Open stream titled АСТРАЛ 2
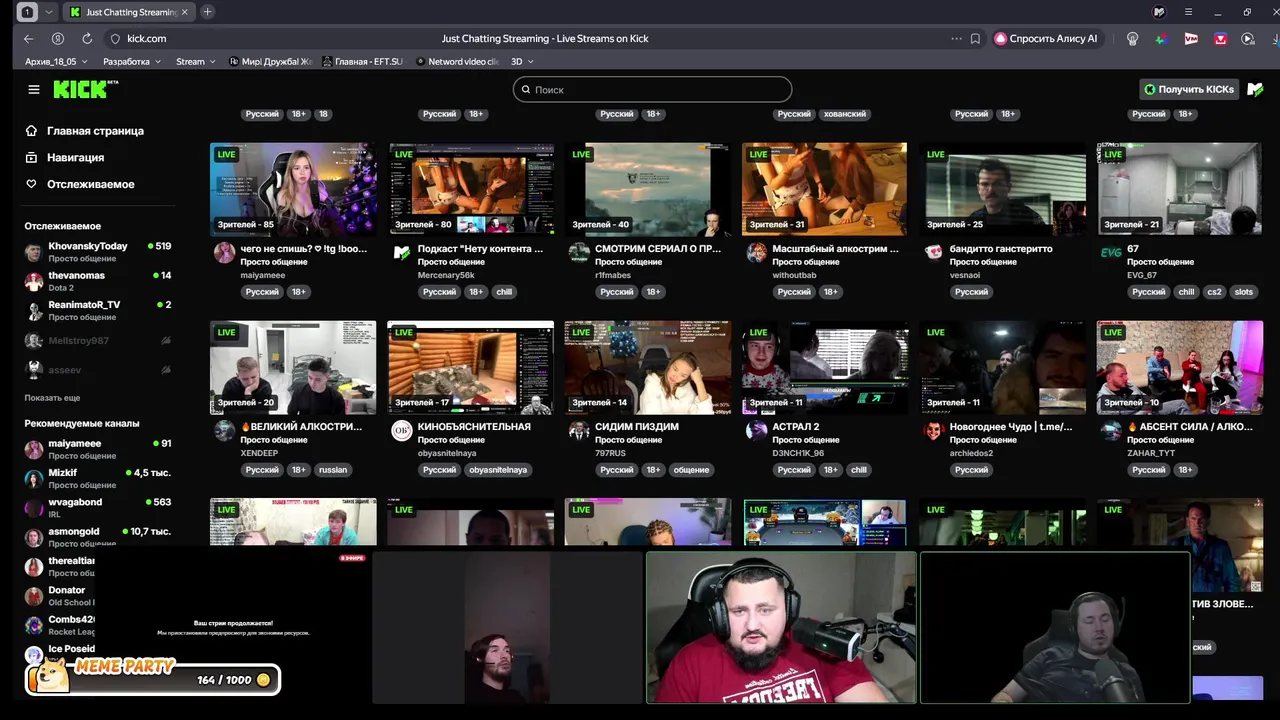Screen dimensions: 1280x720 coord(796,427)
